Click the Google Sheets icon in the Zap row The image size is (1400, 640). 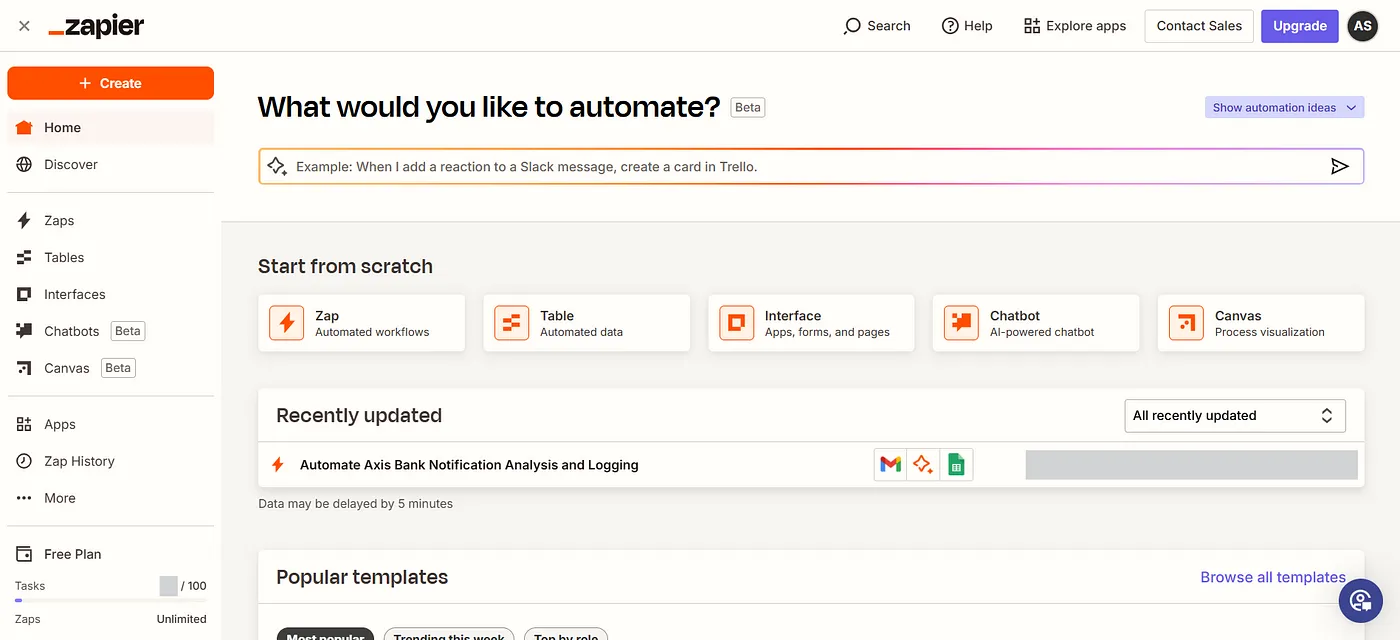[956, 465]
